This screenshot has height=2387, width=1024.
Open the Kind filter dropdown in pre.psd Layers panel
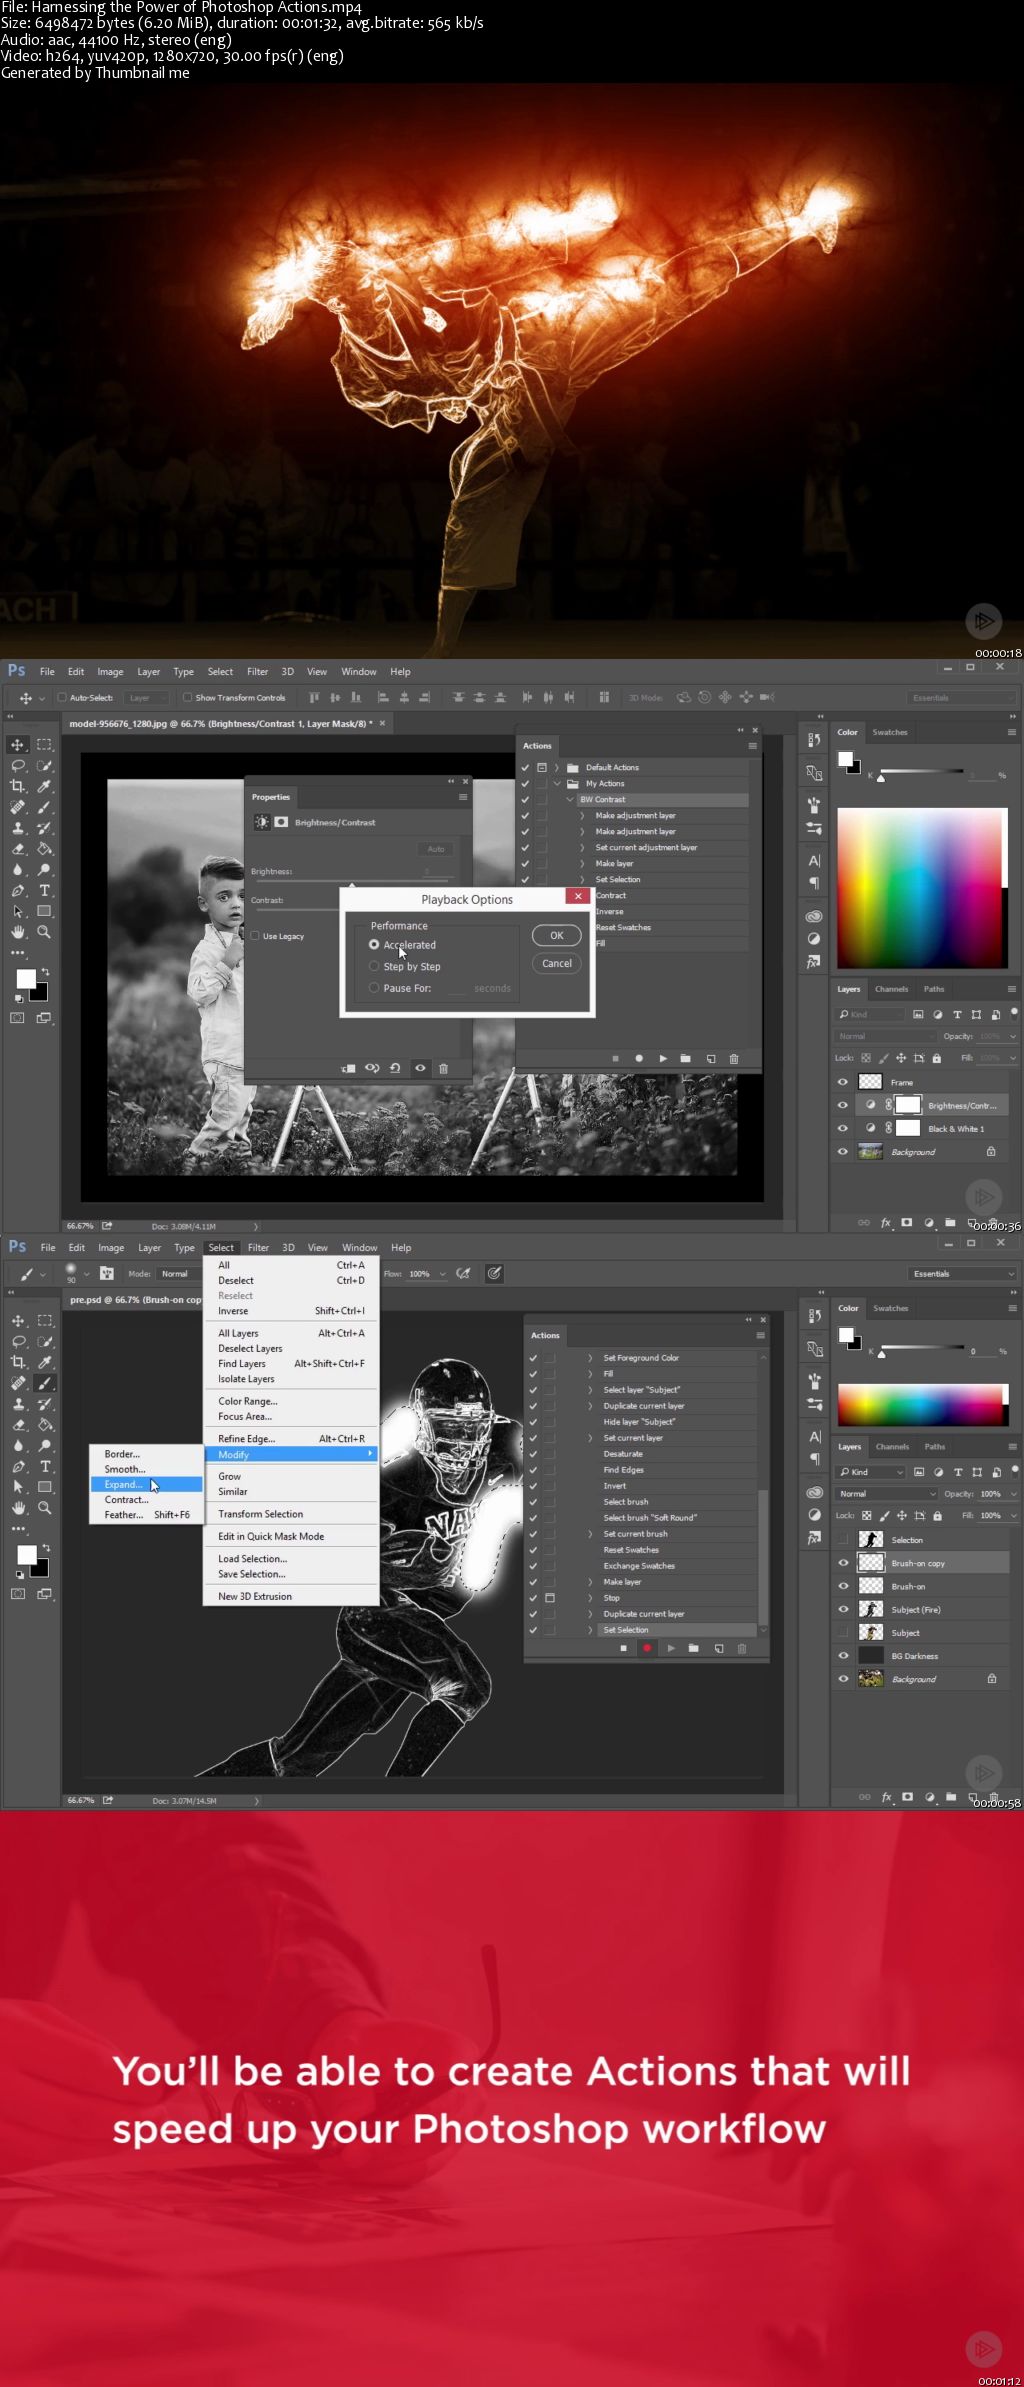pos(870,1471)
